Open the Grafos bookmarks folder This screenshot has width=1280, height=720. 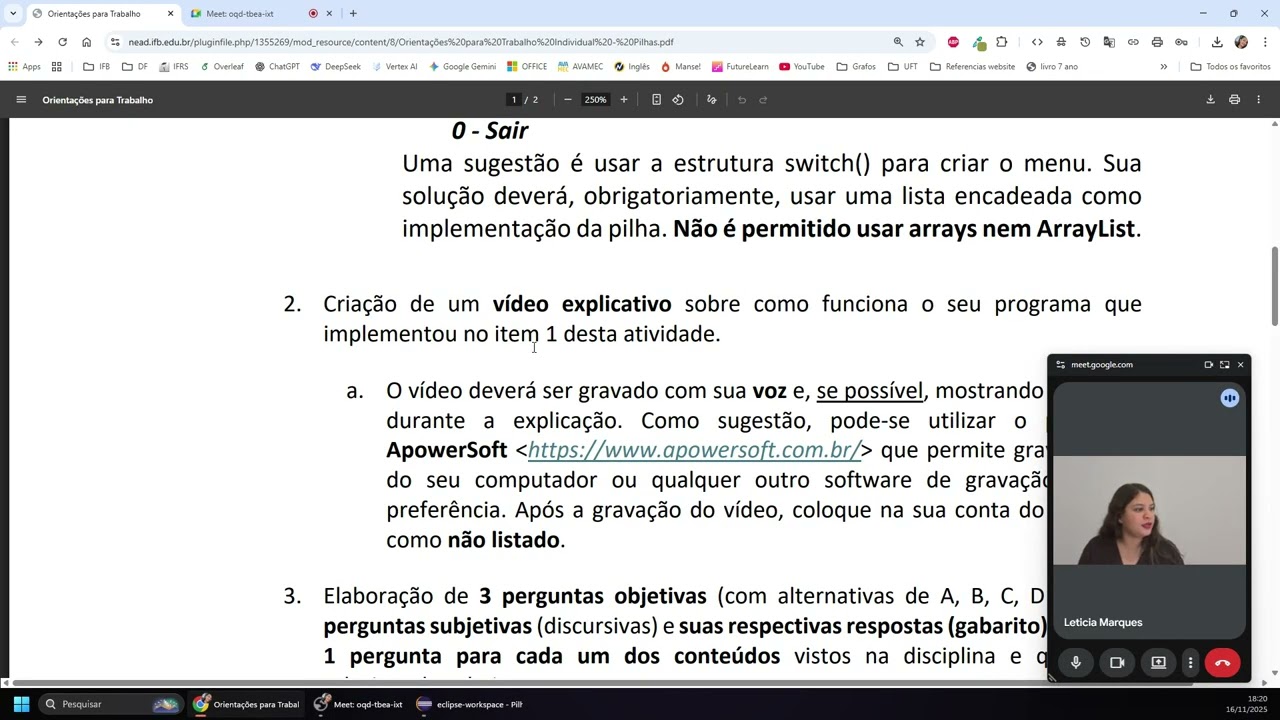(x=856, y=67)
